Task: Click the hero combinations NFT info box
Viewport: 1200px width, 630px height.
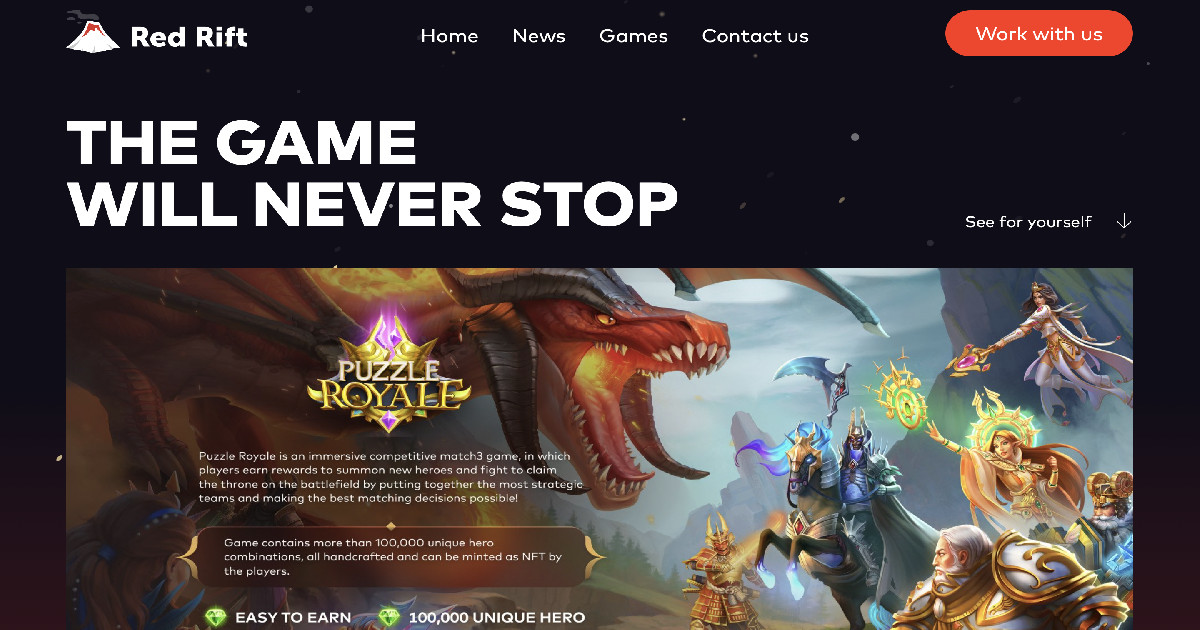Action: (397, 556)
